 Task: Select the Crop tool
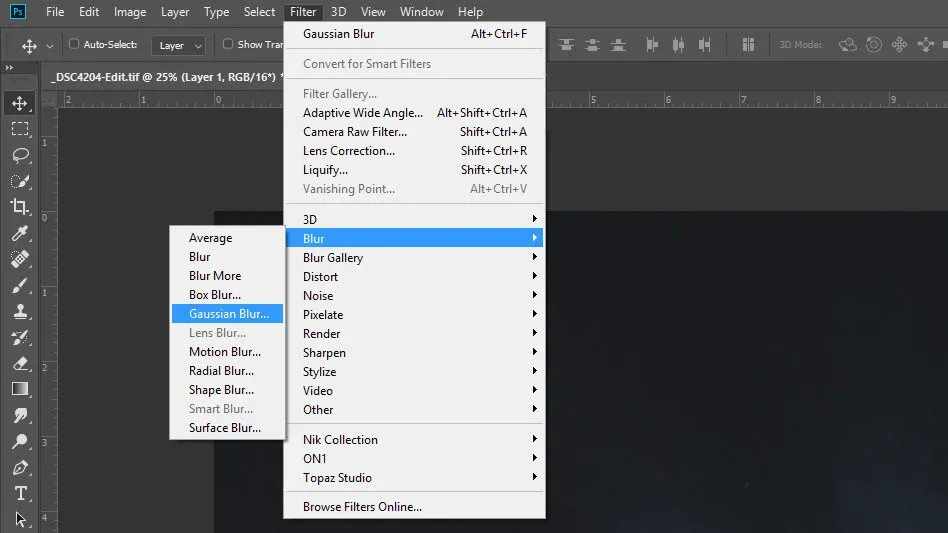click(20, 207)
